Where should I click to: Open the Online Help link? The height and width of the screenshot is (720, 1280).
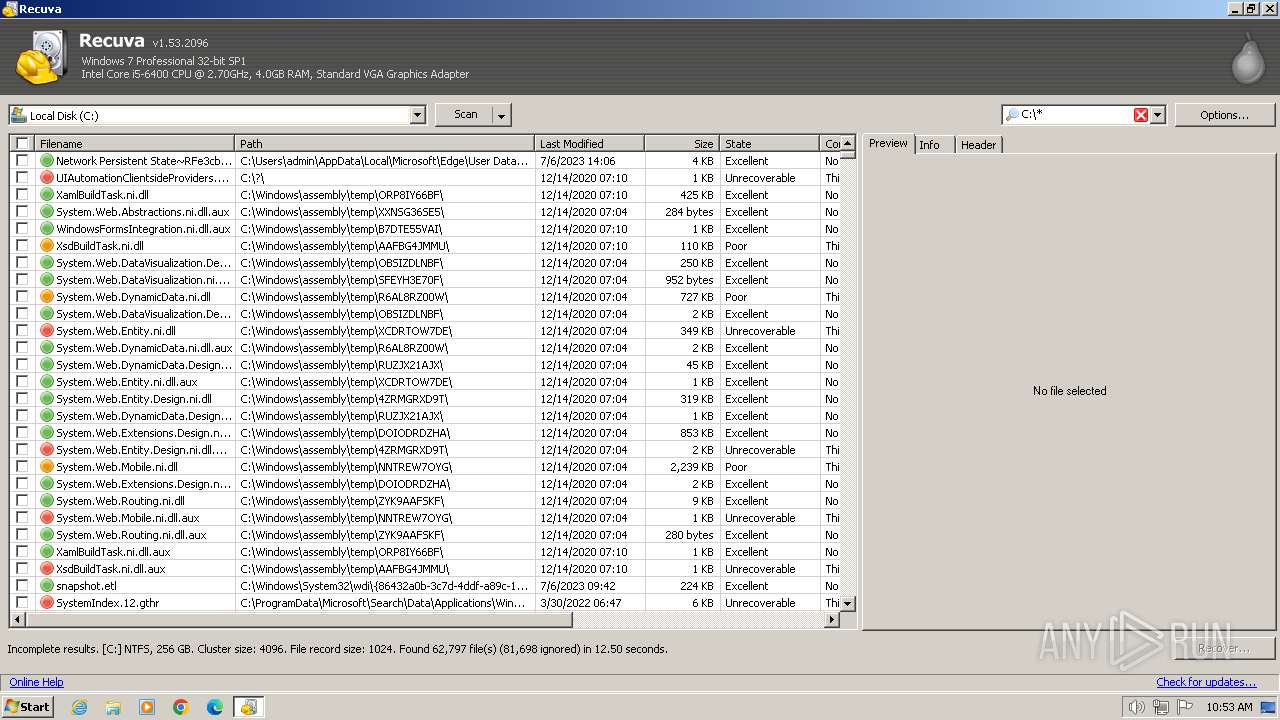pos(36,682)
